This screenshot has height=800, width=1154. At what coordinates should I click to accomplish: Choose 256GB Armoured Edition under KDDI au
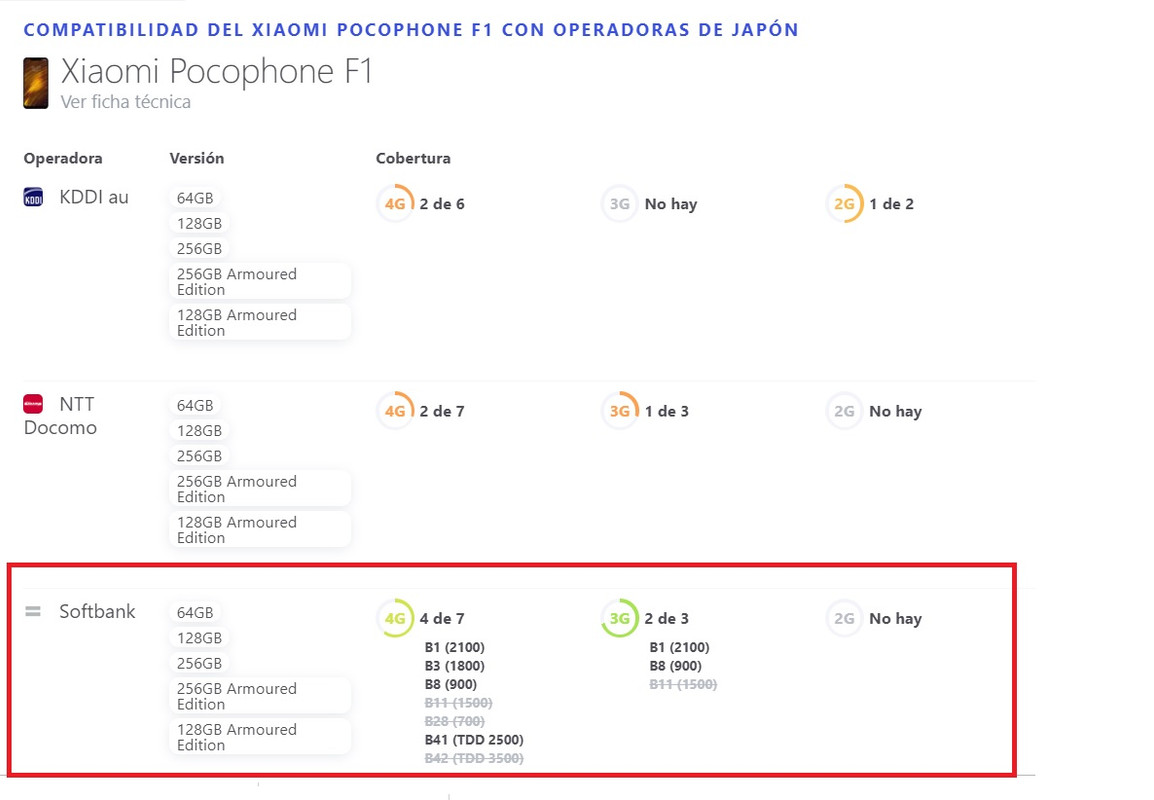click(x=260, y=281)
